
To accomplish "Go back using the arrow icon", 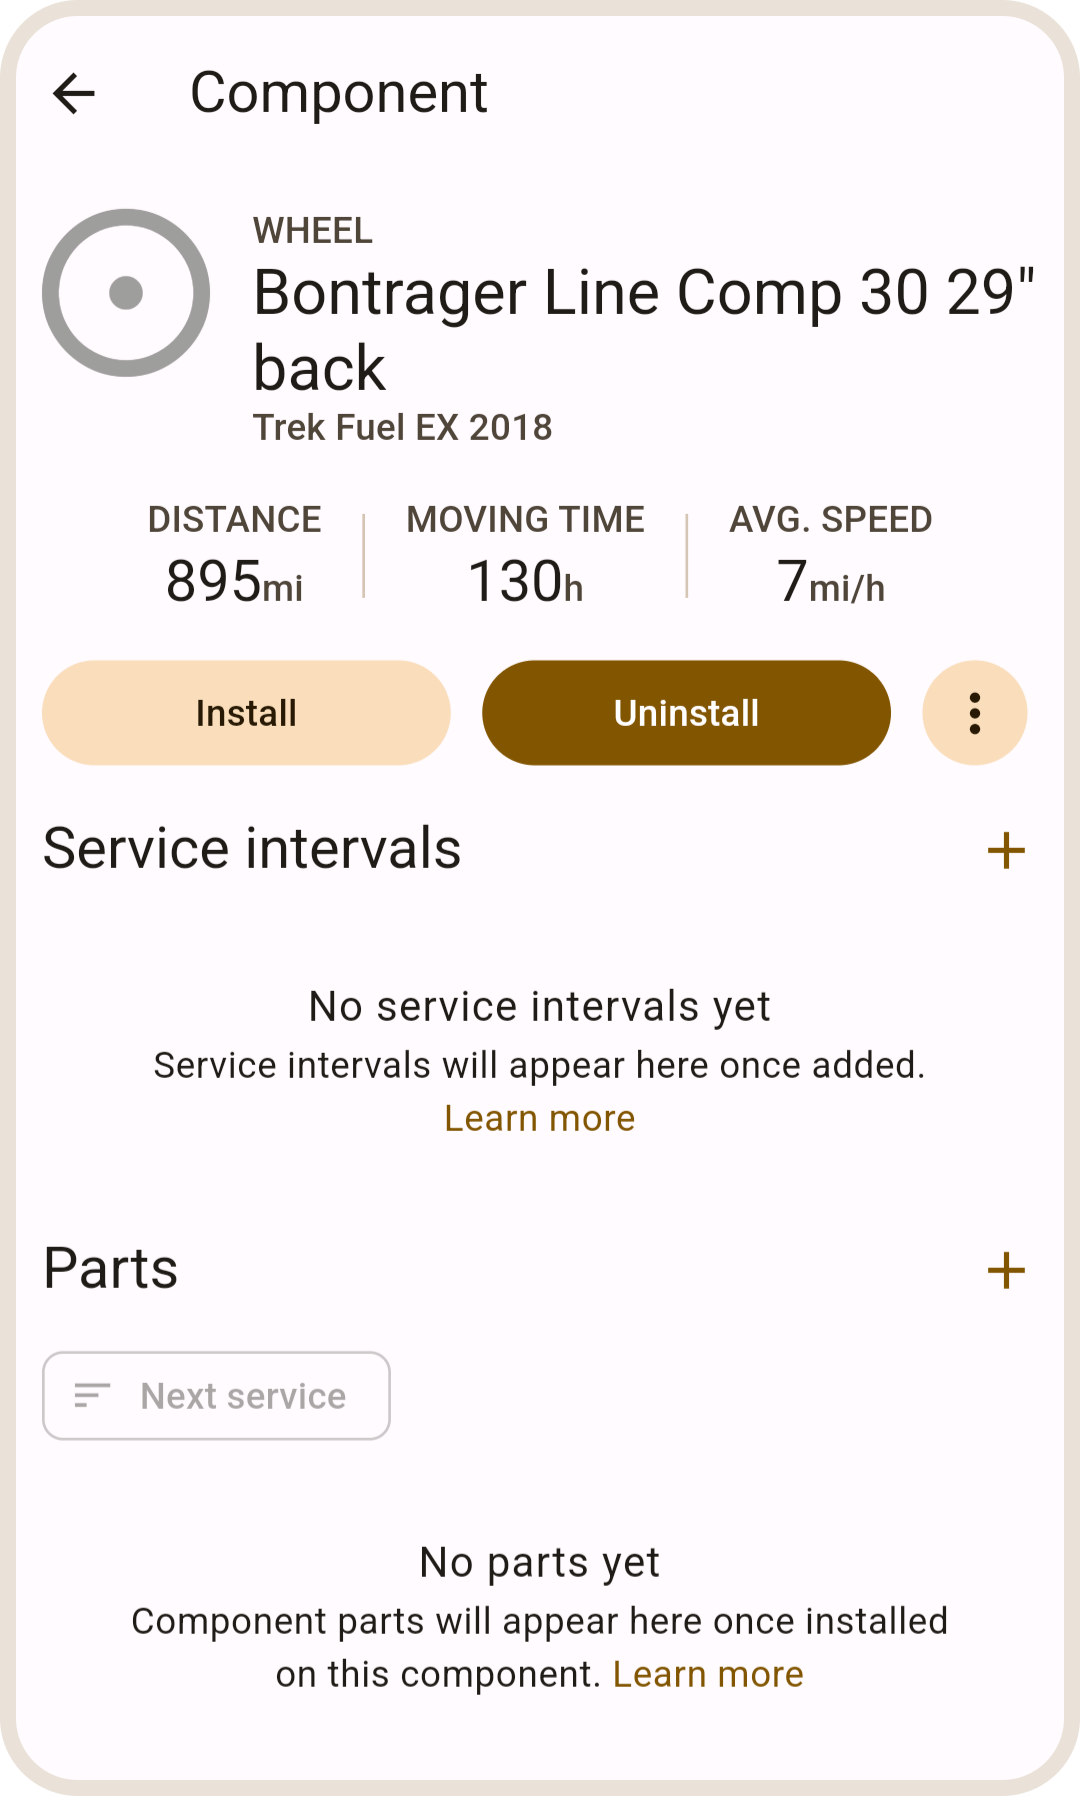I will [74, 94].
